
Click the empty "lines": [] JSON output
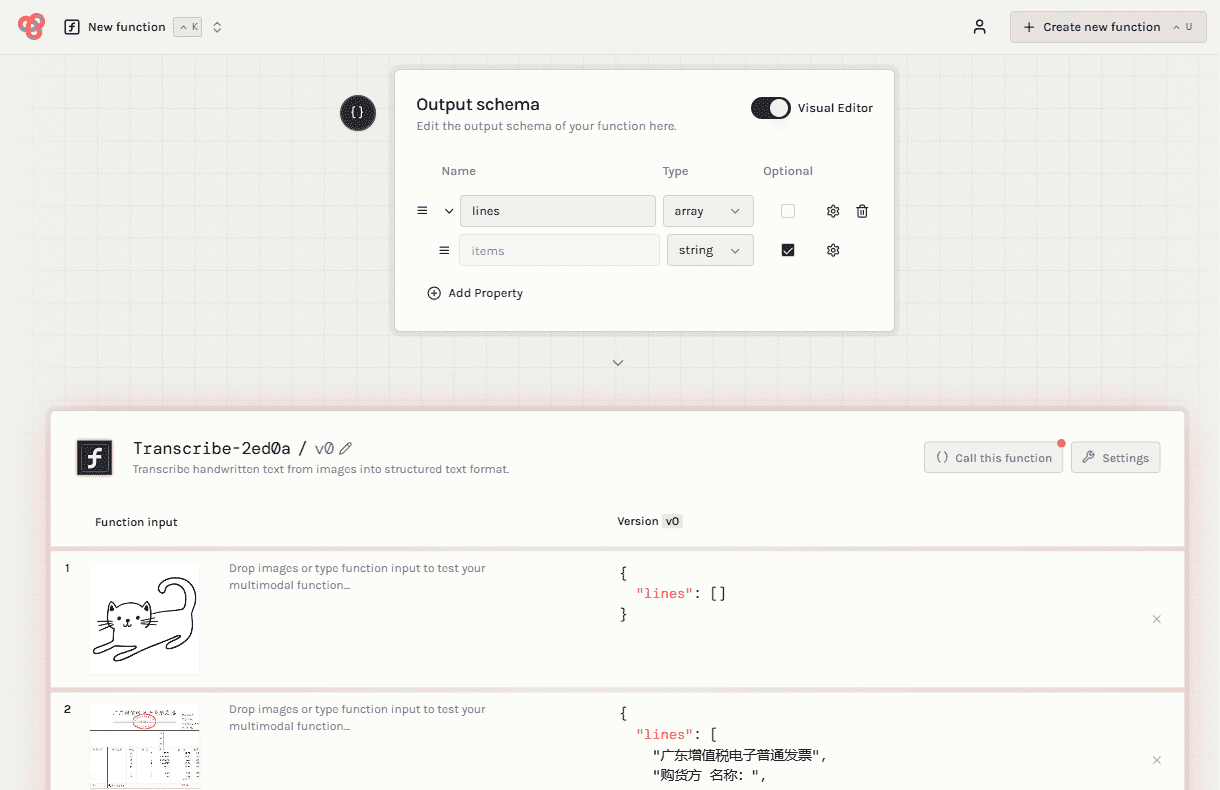coord(680,593)
